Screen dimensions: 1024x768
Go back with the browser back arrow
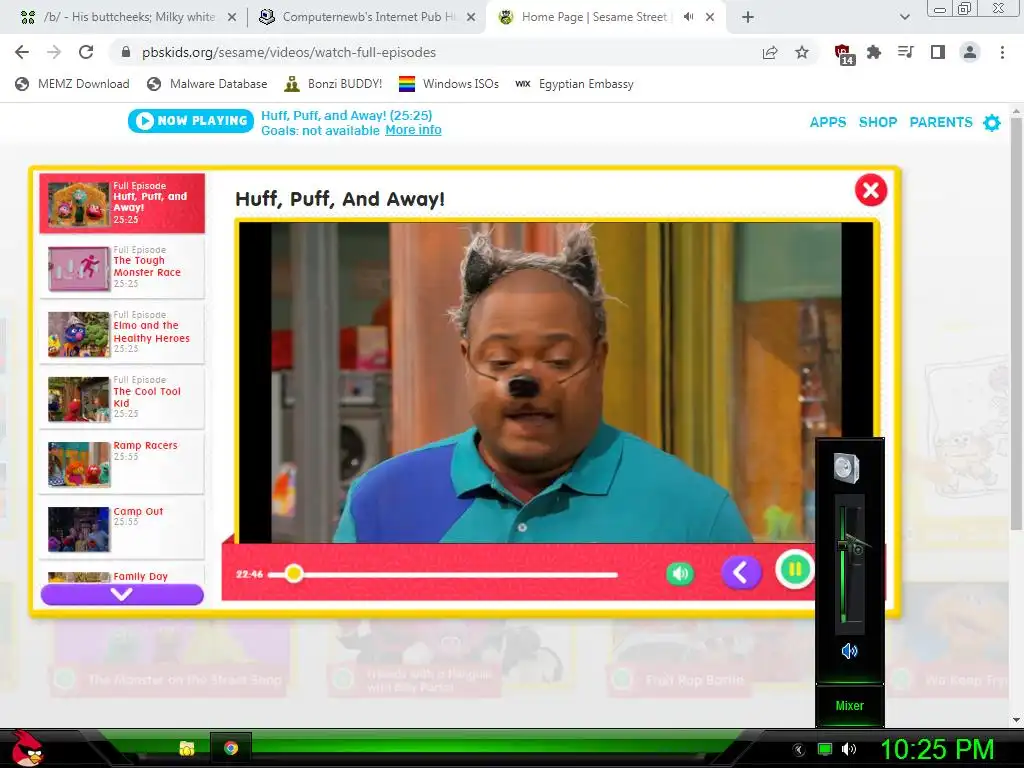point(22,52)
